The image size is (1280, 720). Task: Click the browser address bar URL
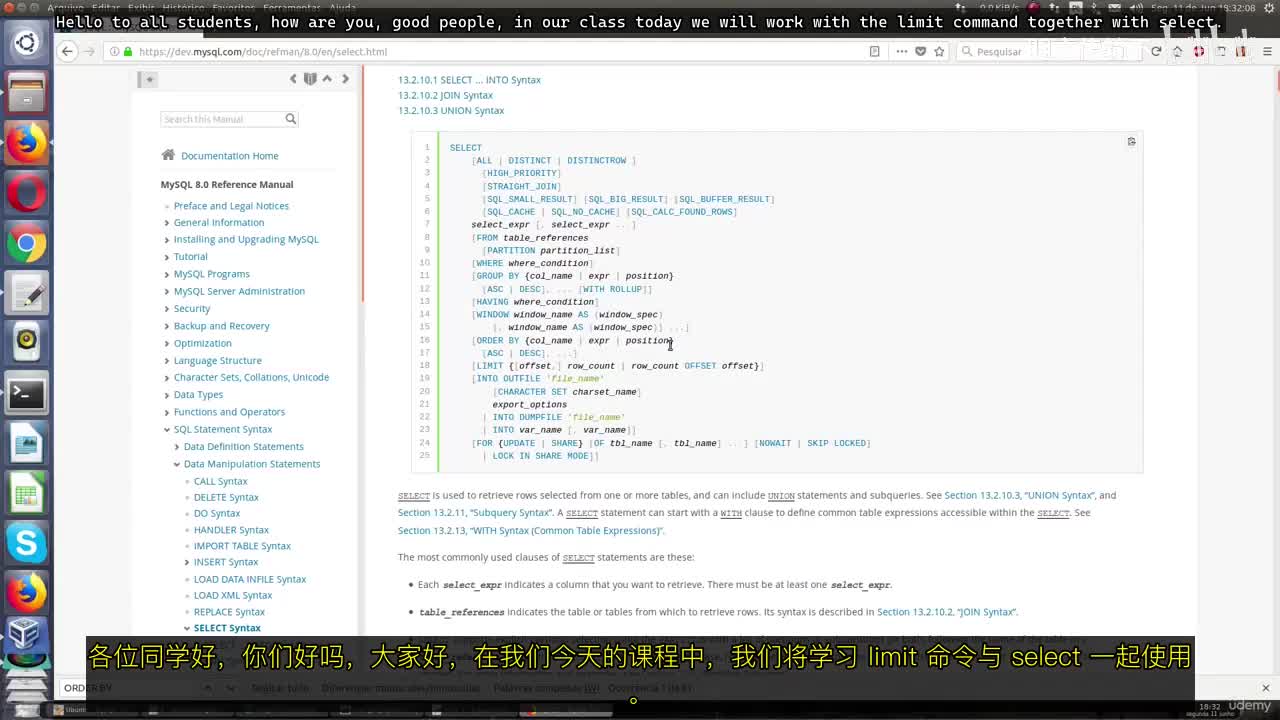tap(263, 52)
